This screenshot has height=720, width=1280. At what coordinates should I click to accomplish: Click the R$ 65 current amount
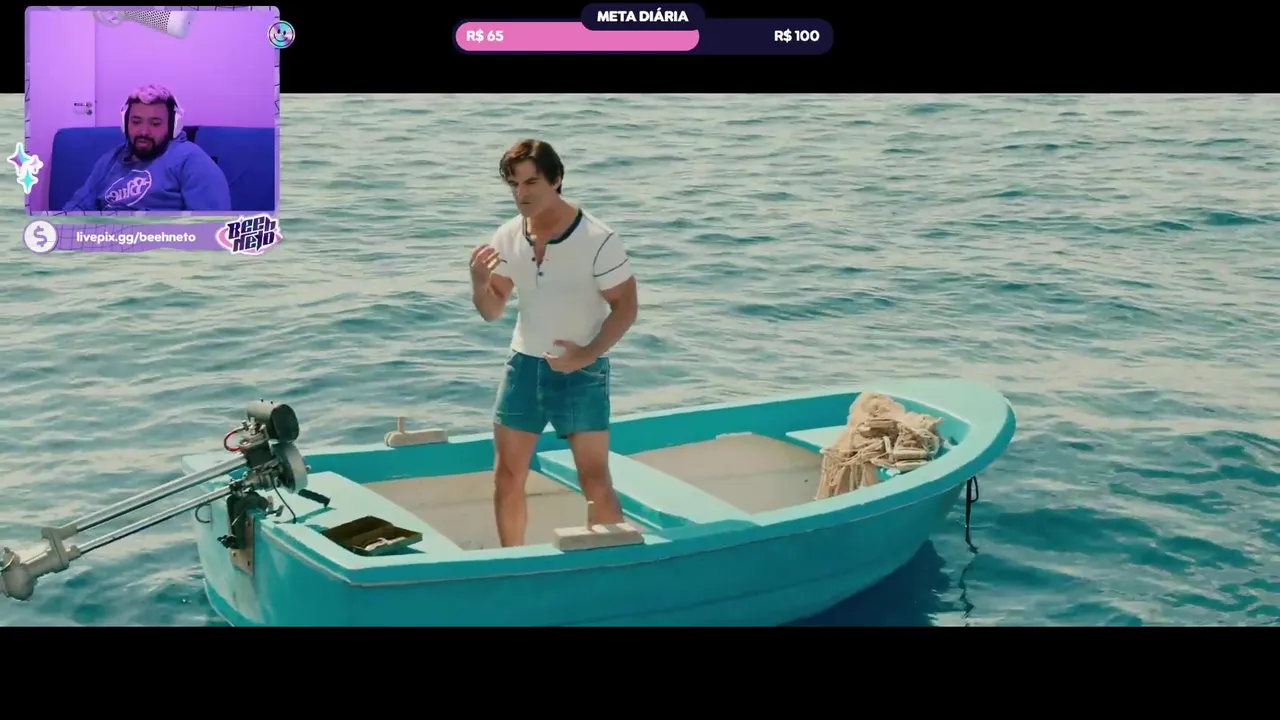485,36
